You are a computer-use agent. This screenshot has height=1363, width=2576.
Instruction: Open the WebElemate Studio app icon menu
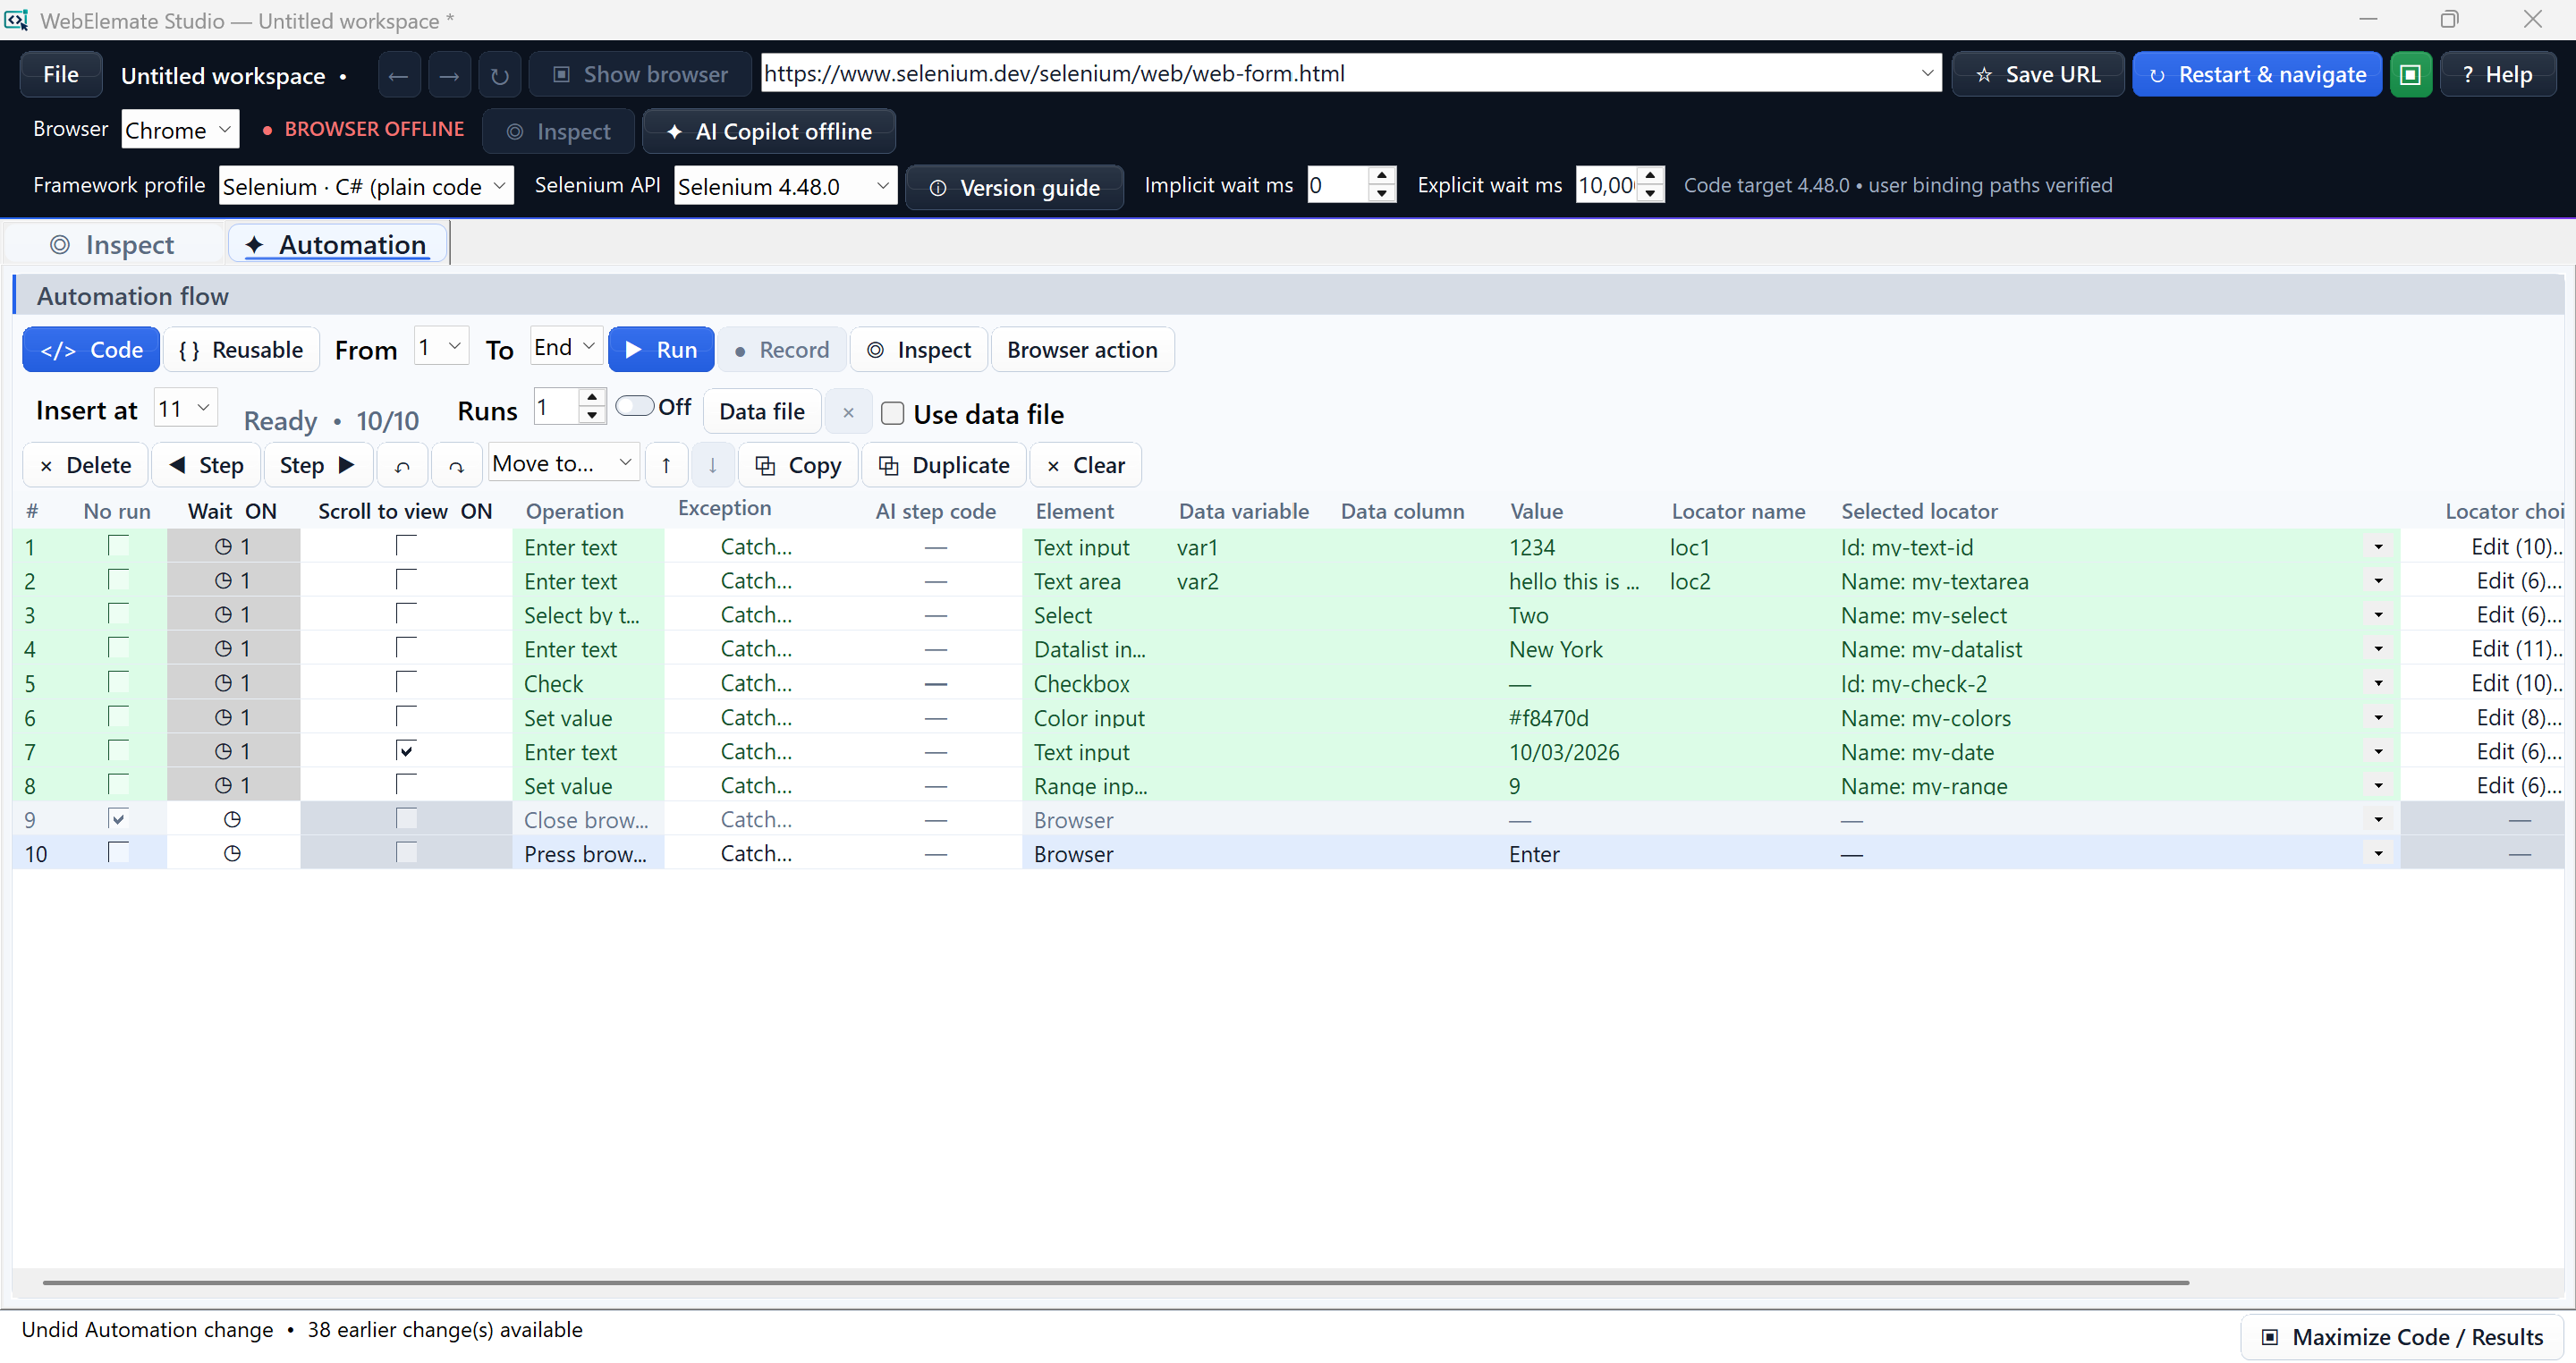pyautogui.click(x=16, y=20)
